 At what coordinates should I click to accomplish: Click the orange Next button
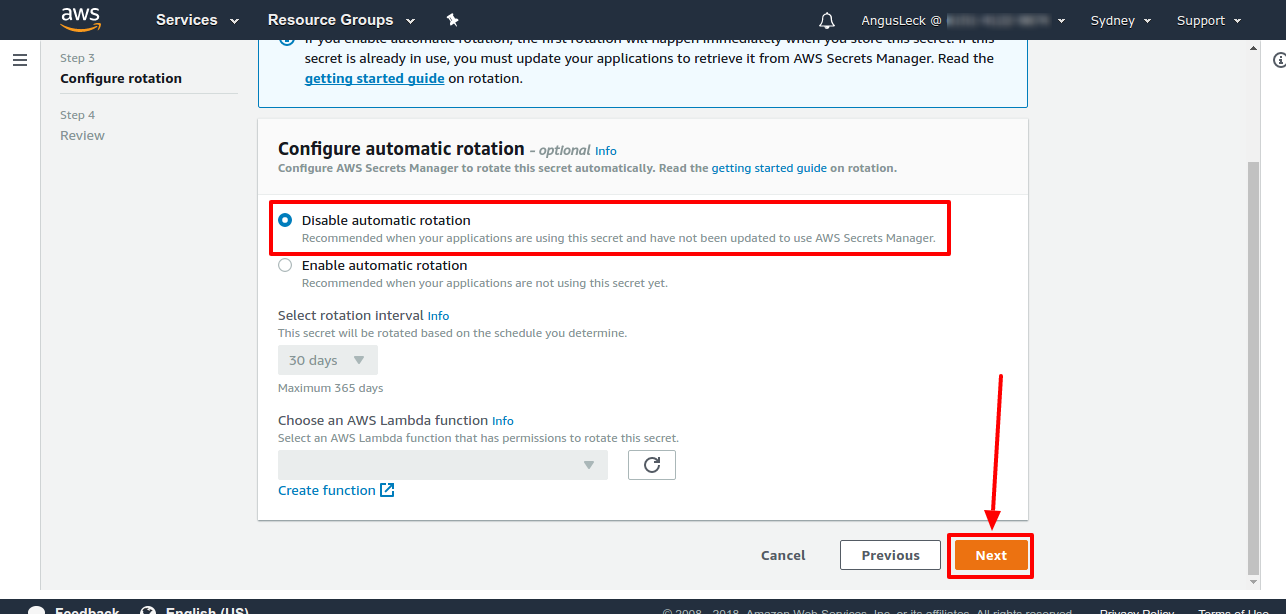click(x=991, y=555)
